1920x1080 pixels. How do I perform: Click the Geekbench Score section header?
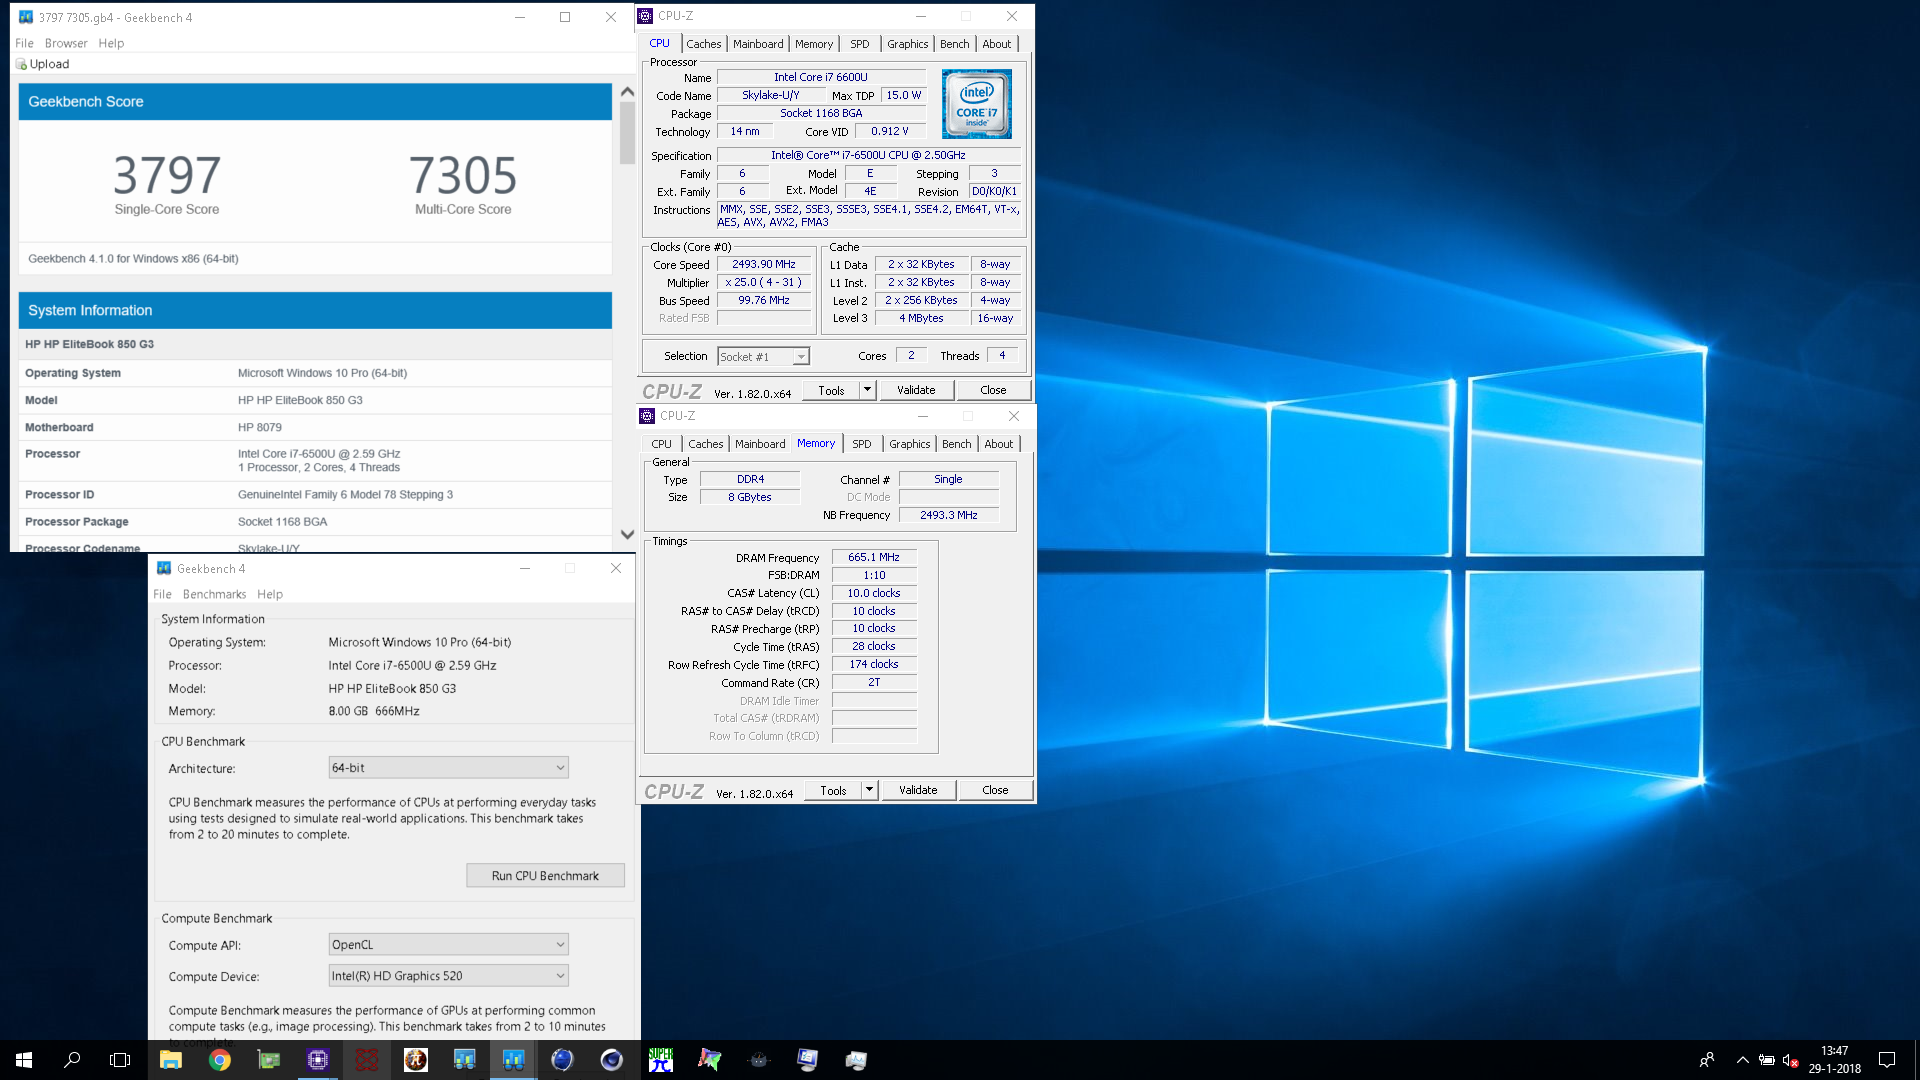coord(315,102)
